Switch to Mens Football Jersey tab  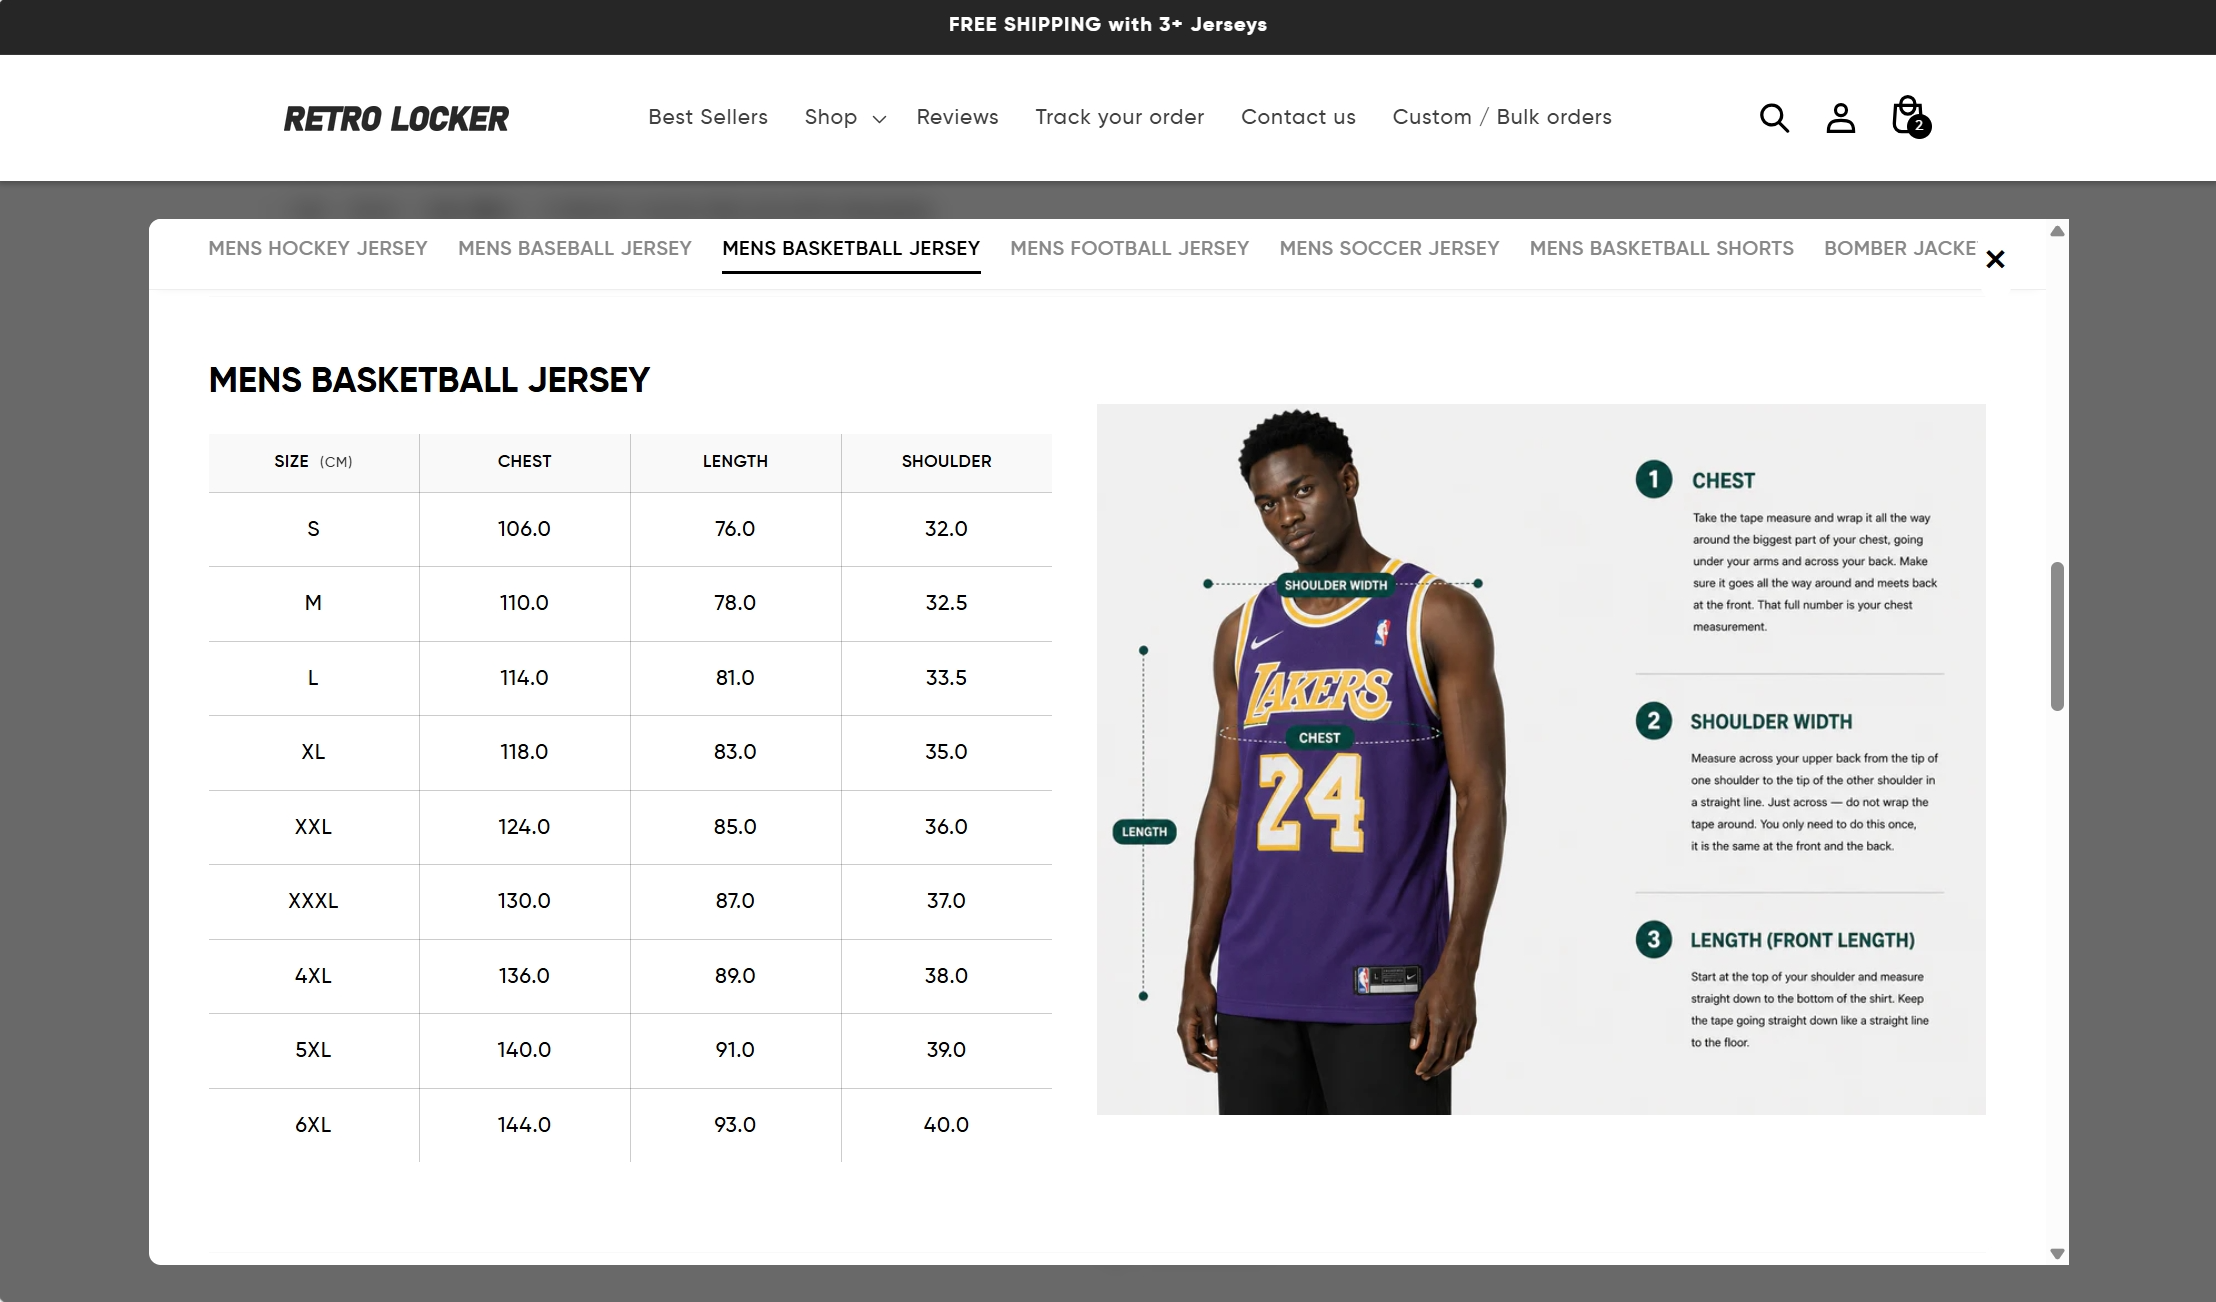click(1129, 248)
